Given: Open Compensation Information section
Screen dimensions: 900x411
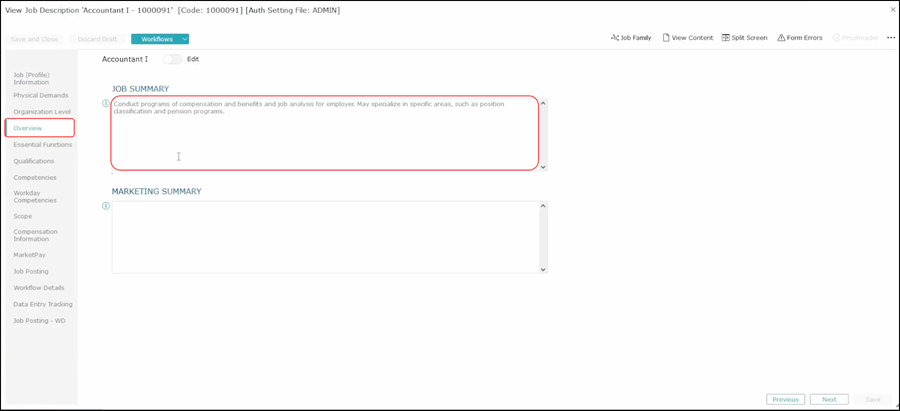Looking at the screenshot, I should [x=35, y=235].
